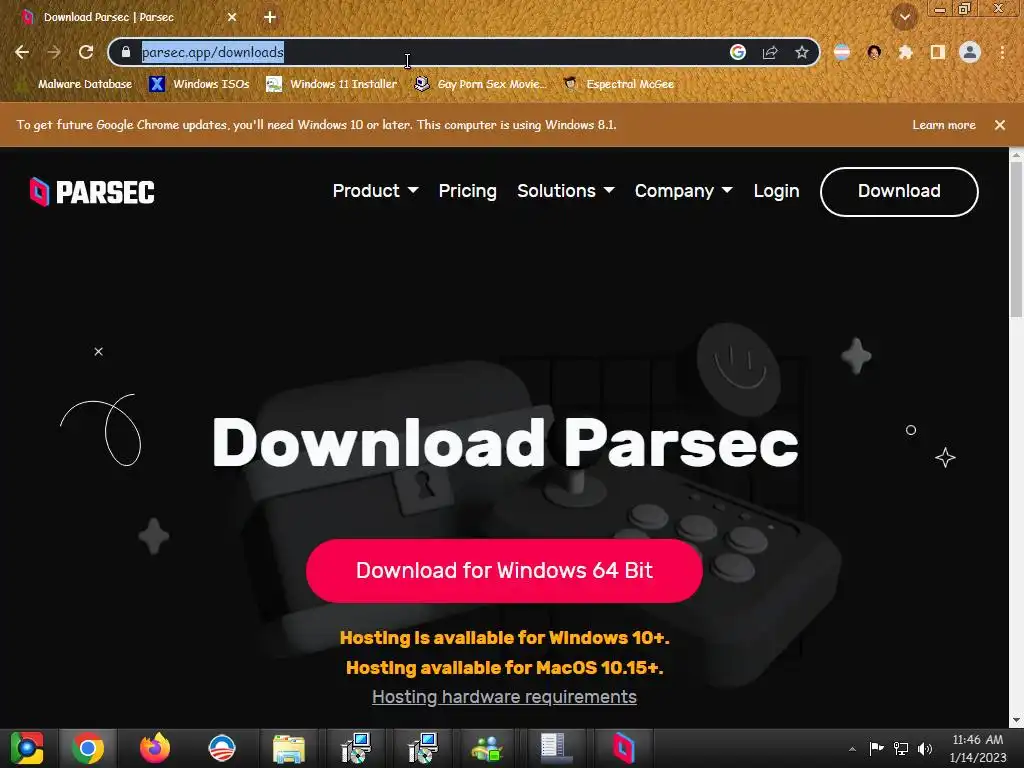1024x768 pixels.
Task: View site info via the padlock icon
Action: click(126, 52)
